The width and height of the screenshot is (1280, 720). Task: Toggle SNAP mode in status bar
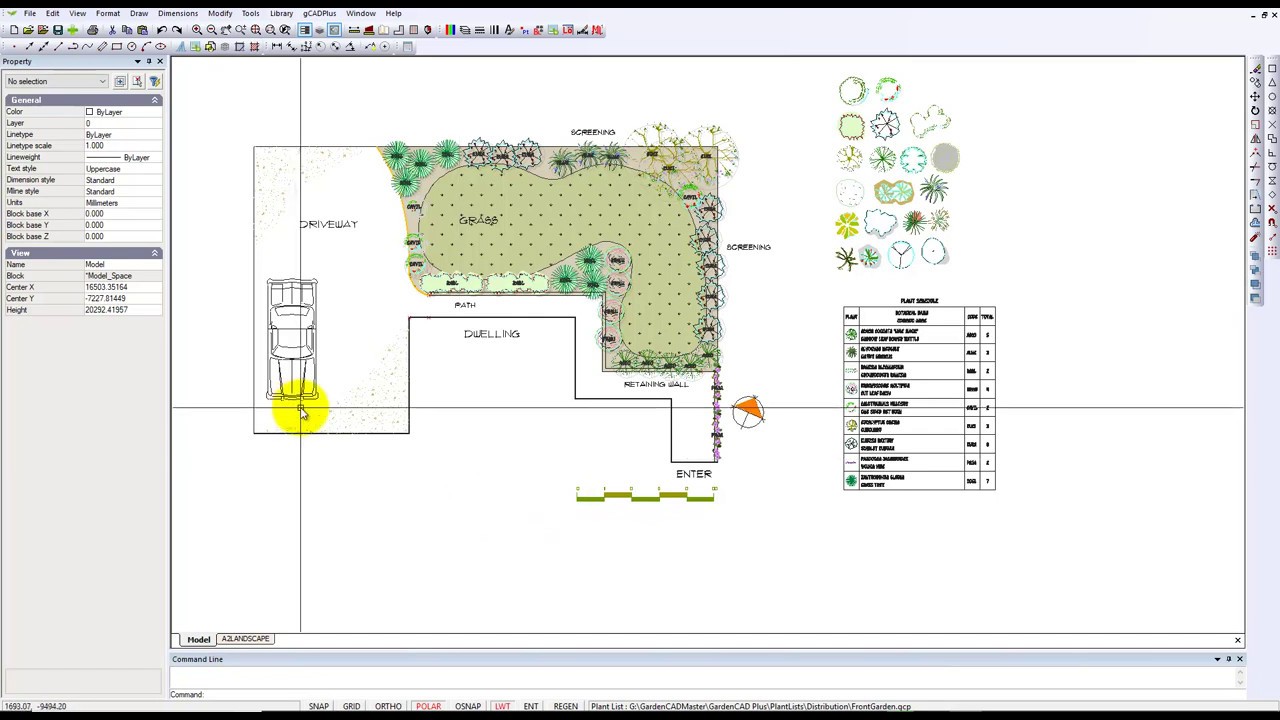coord(318,706)
